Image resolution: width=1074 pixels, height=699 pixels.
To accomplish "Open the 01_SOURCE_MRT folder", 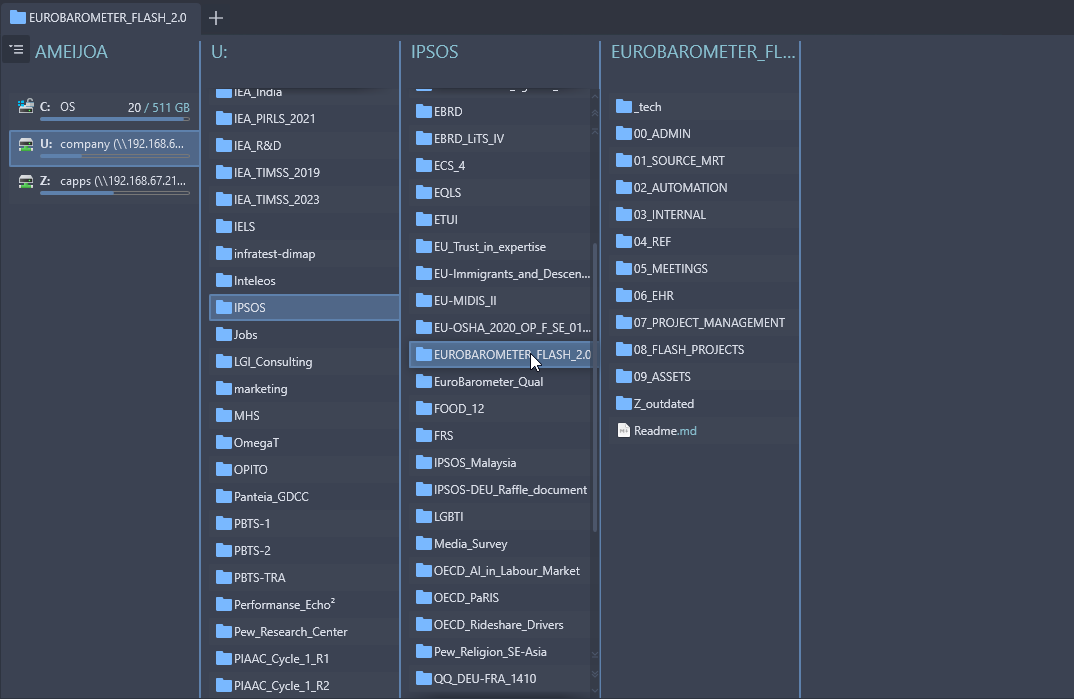I will click(x=703, y=161).
